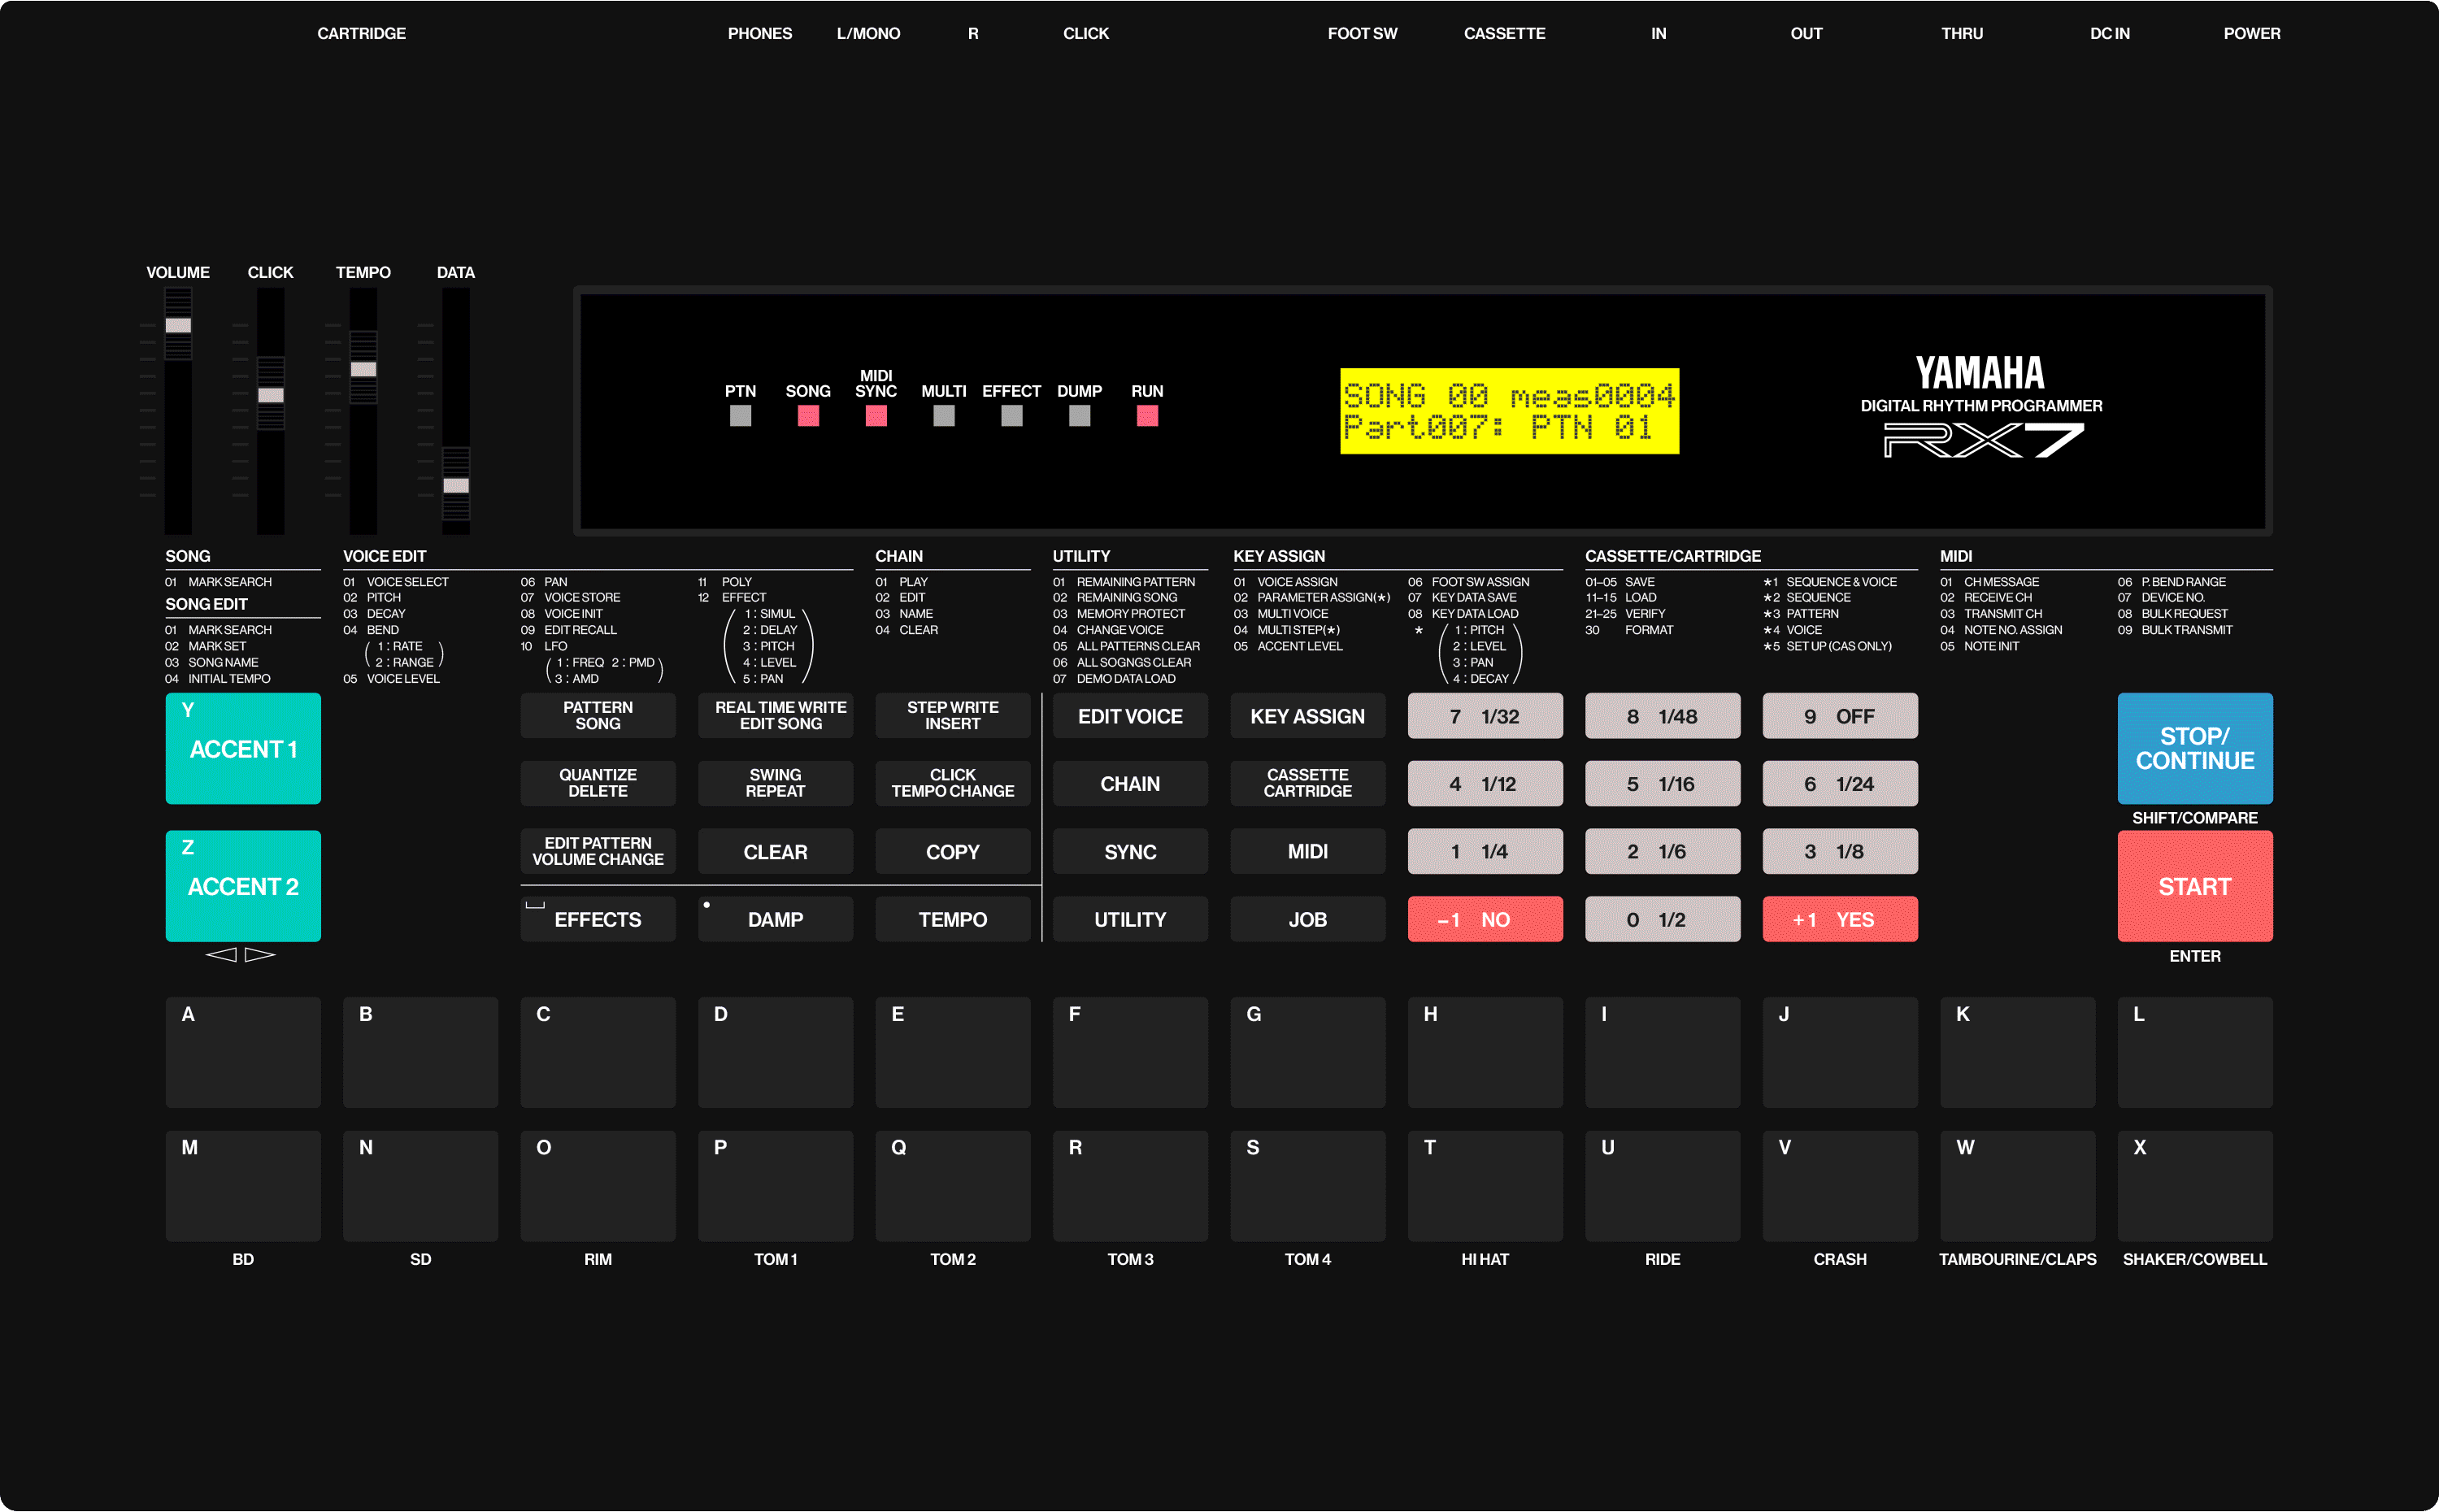Click the EFFECTS button

(x=598, y=919)
